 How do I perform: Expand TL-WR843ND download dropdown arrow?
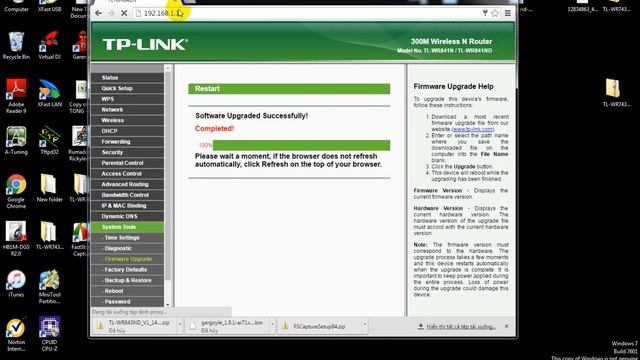(180, 325)
